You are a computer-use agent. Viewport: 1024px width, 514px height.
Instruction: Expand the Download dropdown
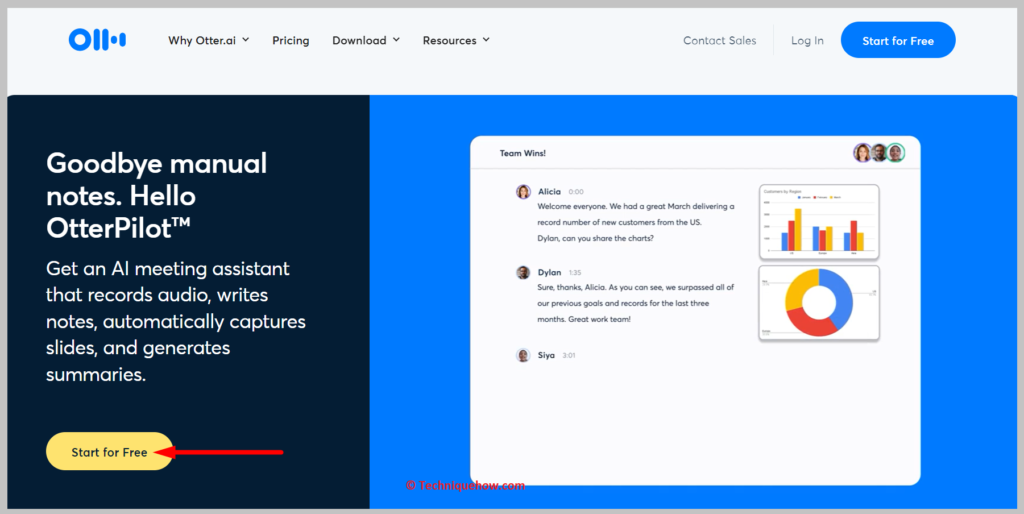366,40
